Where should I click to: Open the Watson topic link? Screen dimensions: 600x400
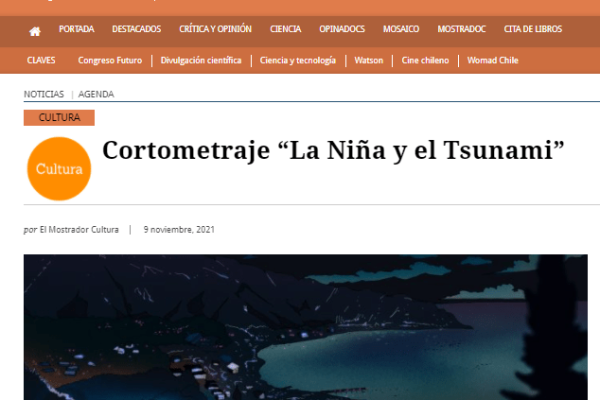pyautogui.click(x=368, y=60)
